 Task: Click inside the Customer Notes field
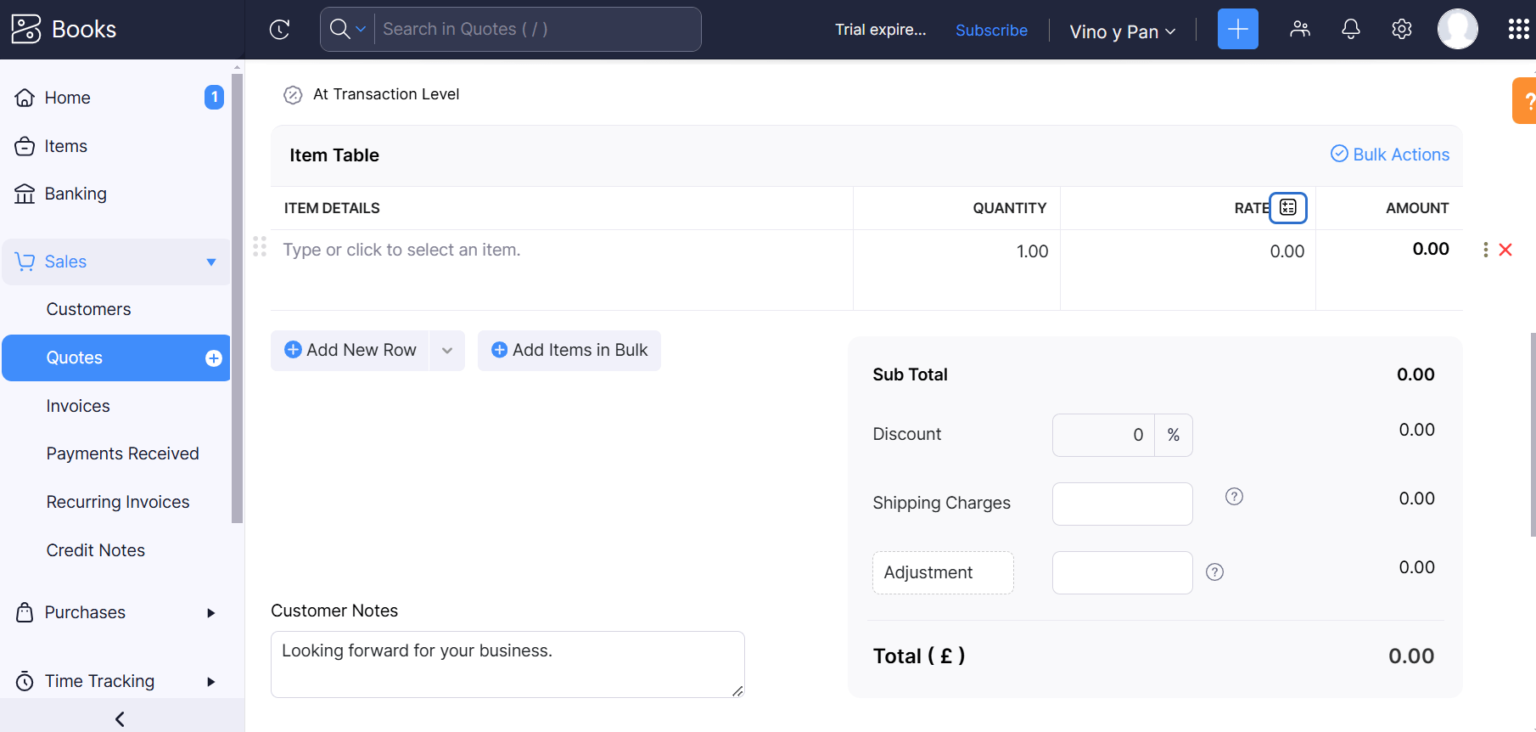click(507, 663)
